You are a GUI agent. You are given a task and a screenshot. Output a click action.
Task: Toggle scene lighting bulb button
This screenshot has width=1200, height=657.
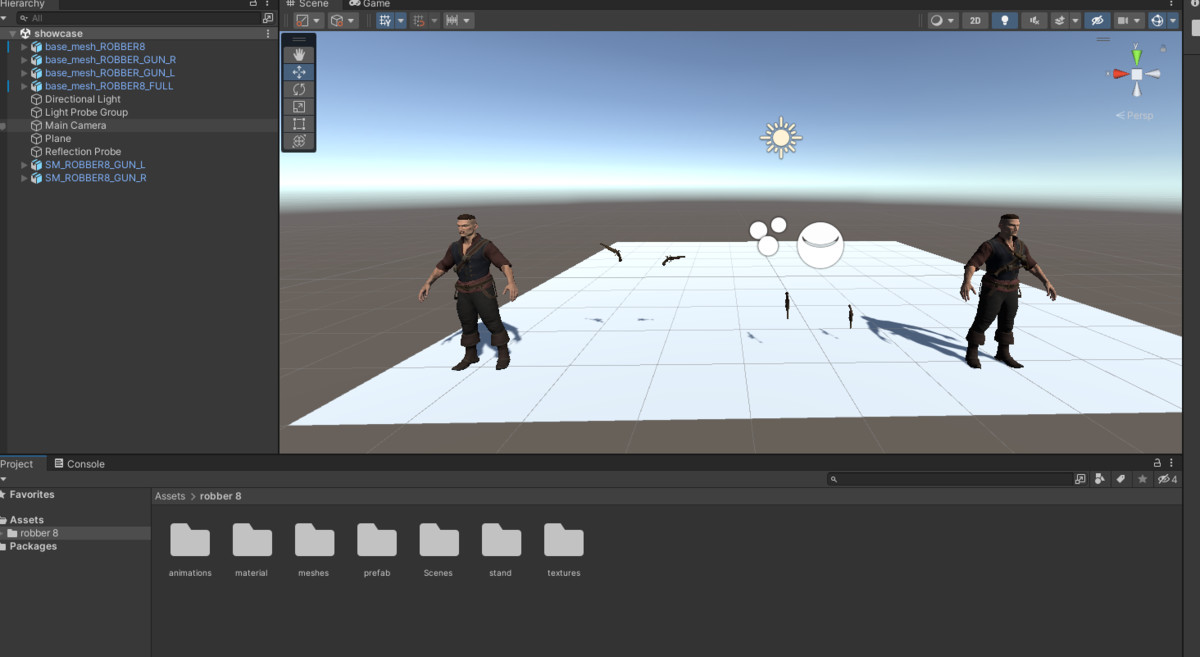pyautogui.click(x=1004, y=20)
